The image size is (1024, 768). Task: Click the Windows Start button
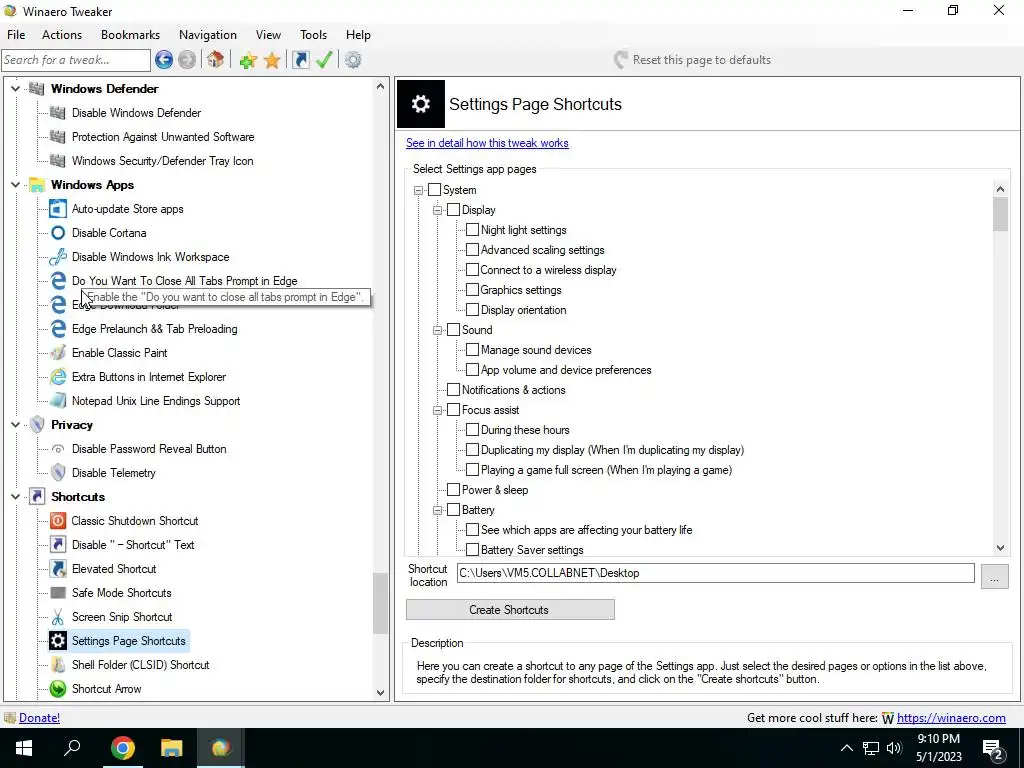click(24, 748)
